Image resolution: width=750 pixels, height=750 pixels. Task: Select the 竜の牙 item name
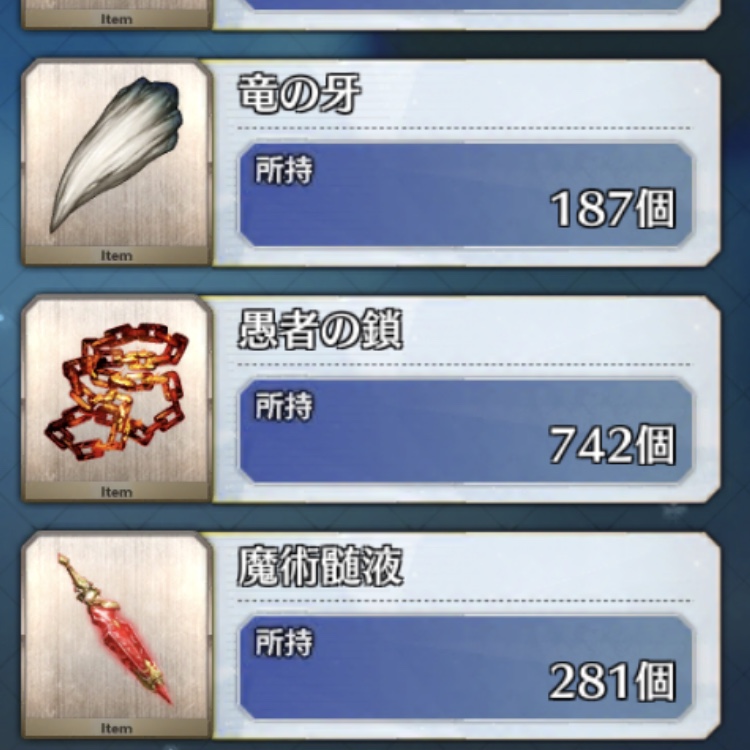tap(299, 93)
